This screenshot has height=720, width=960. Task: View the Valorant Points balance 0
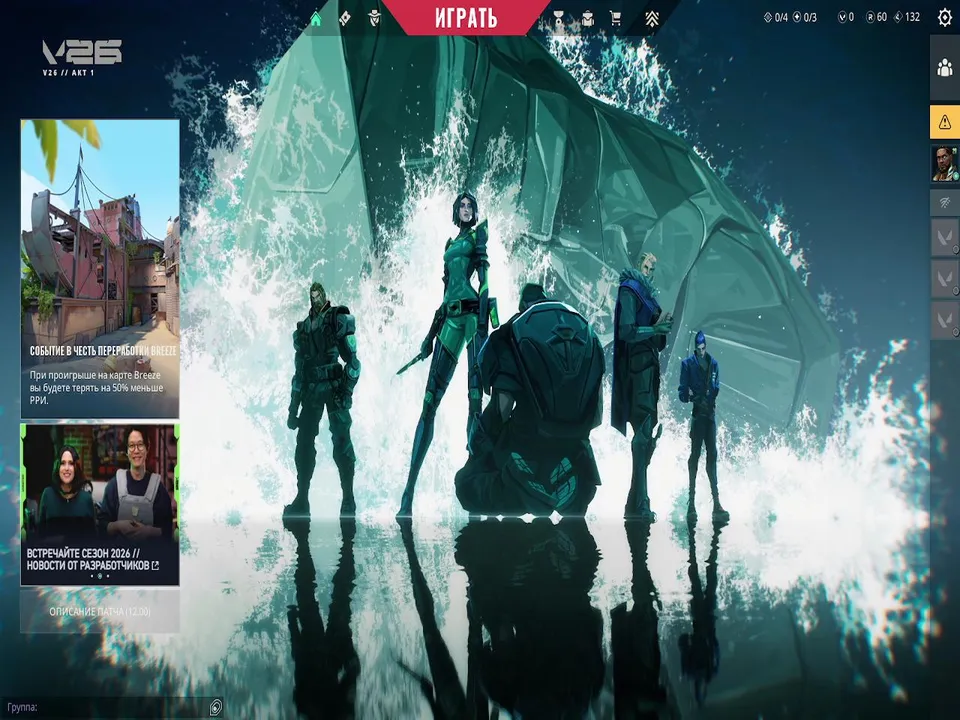click(x=846, y=17)
